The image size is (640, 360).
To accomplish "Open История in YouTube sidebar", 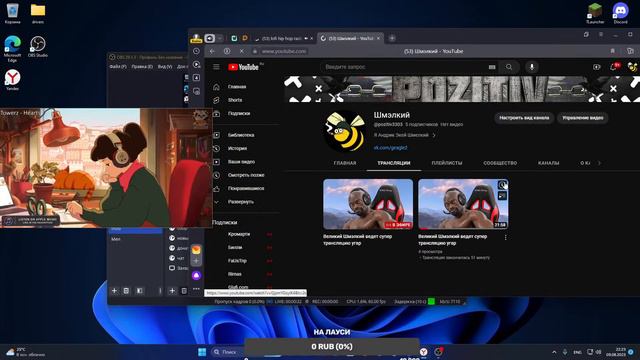I will tap(237, 149).
